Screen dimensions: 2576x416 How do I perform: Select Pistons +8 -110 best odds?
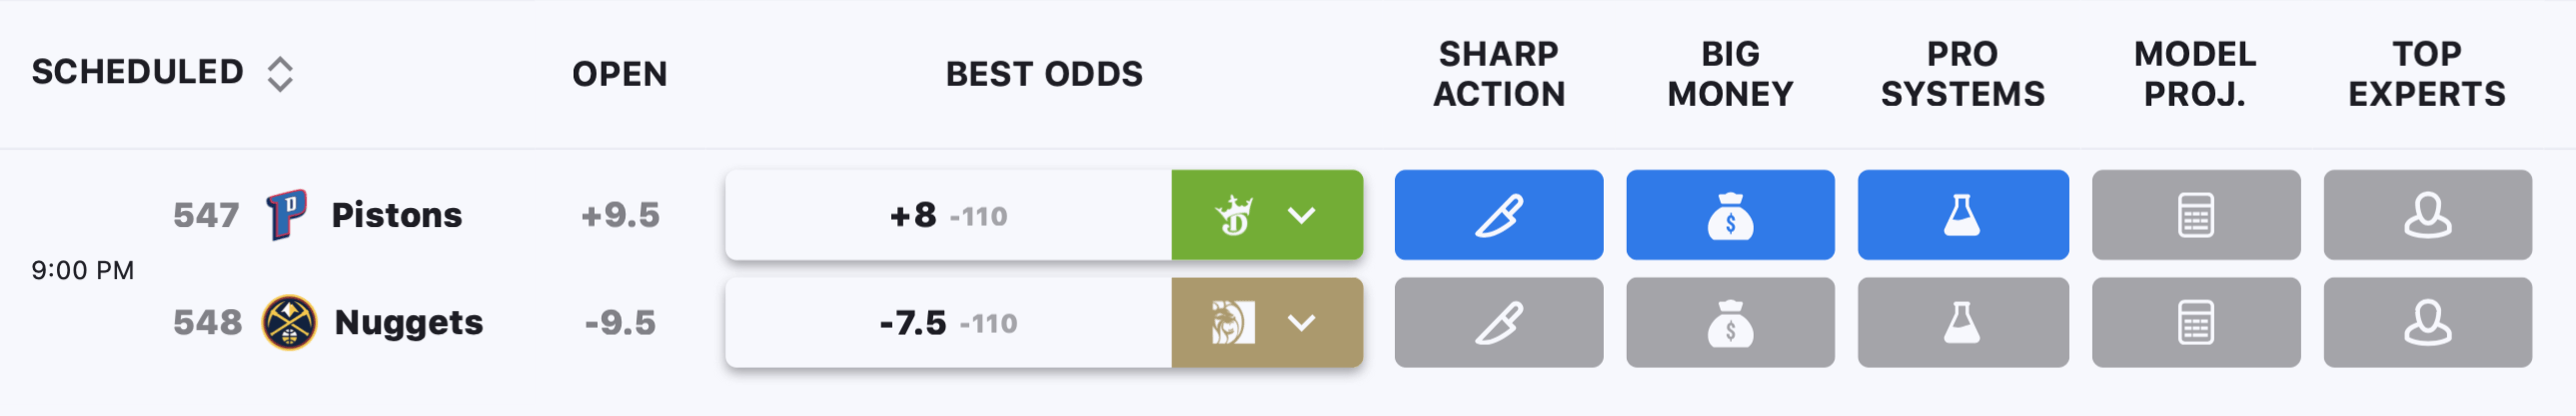pyautogui.click(x=948, y=215)
